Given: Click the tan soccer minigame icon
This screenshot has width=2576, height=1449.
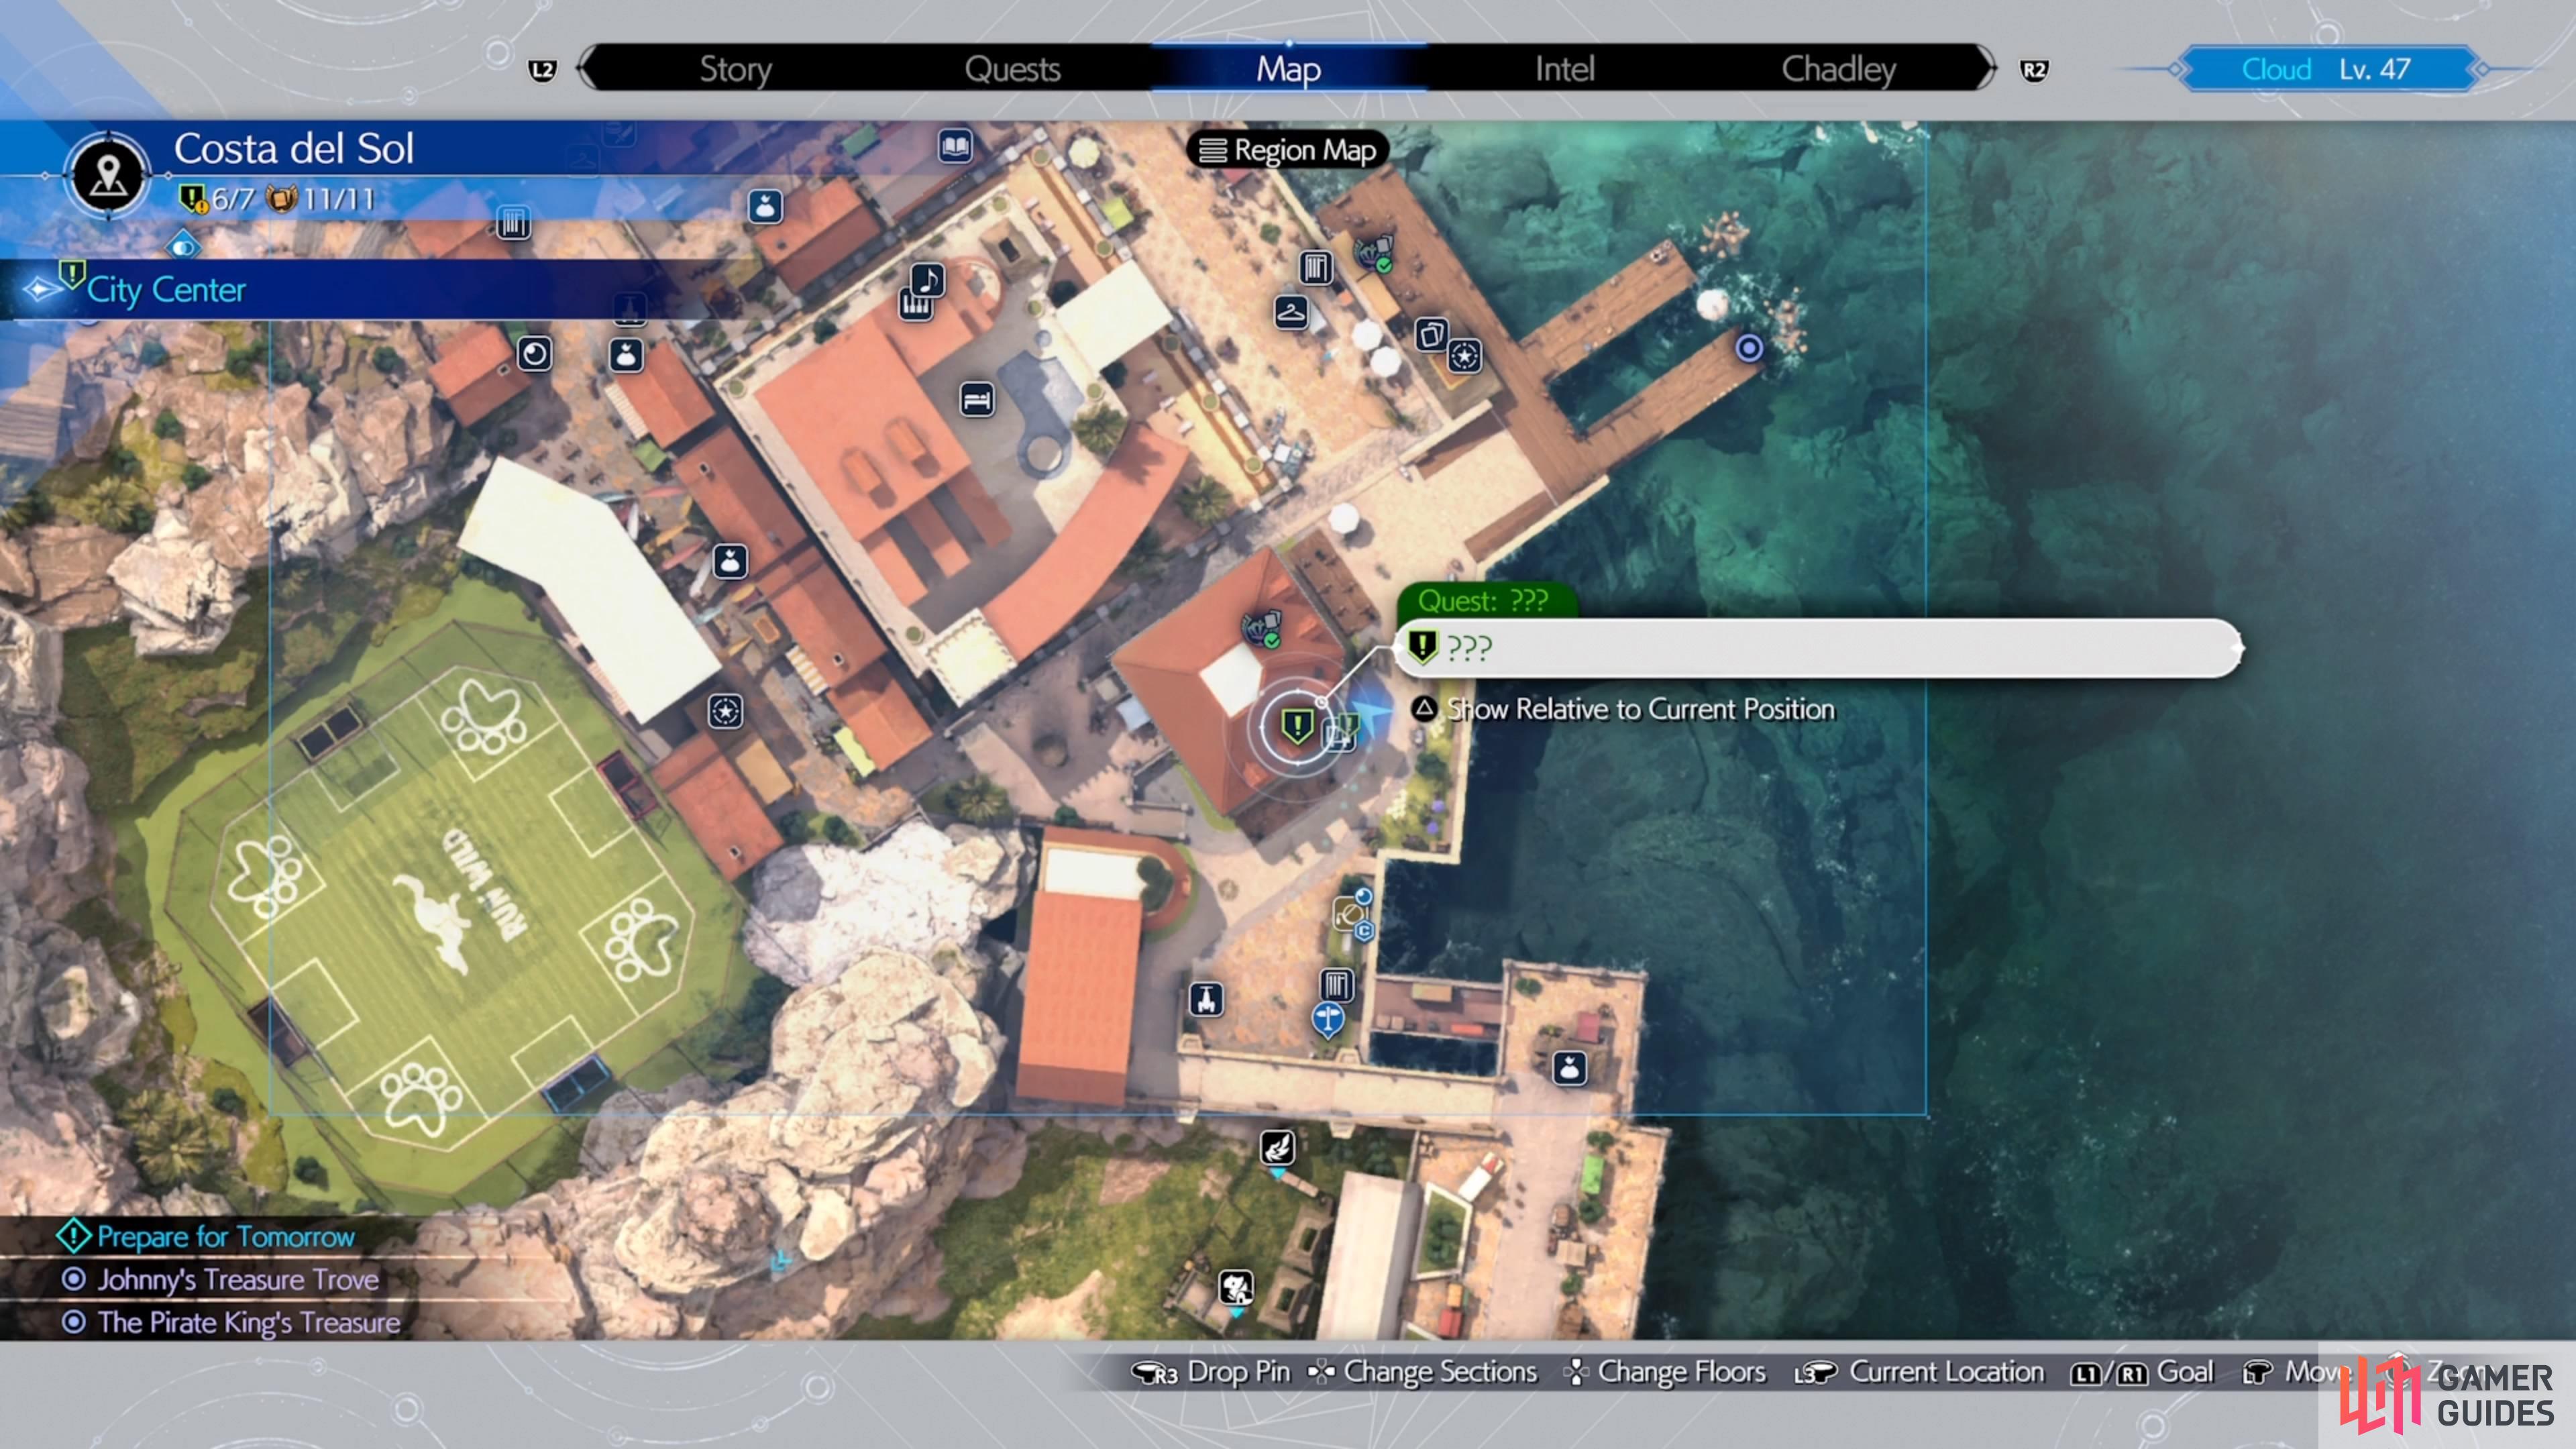Looking at the screenshot, I should (x=1349, y=913).
